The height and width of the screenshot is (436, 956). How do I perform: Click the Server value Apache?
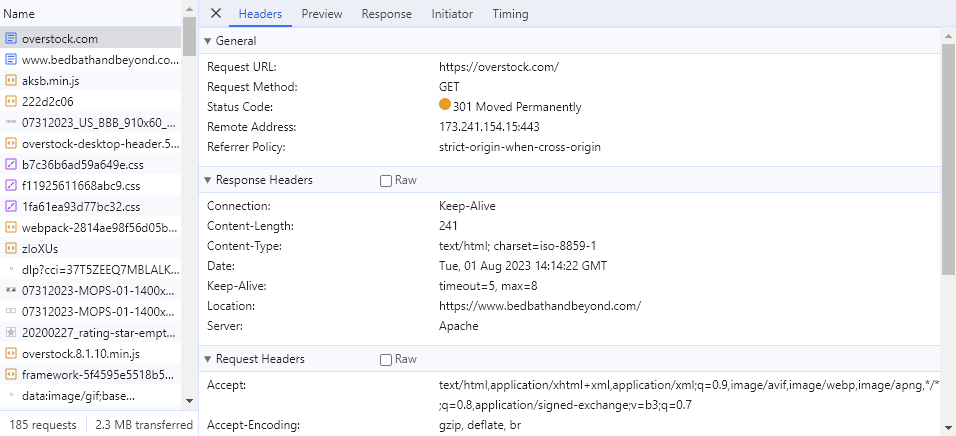[458, 326]
